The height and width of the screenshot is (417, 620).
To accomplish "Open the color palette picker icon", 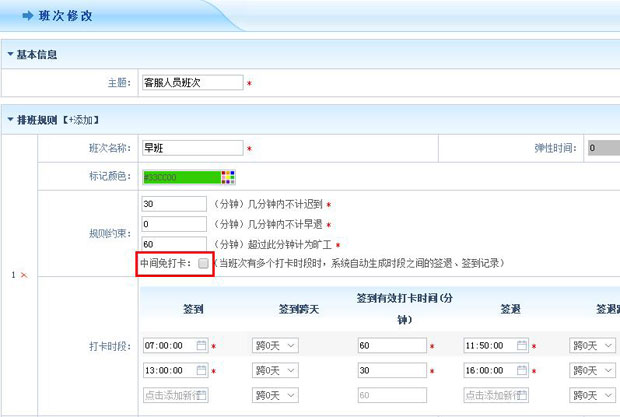I will [228, 177].
